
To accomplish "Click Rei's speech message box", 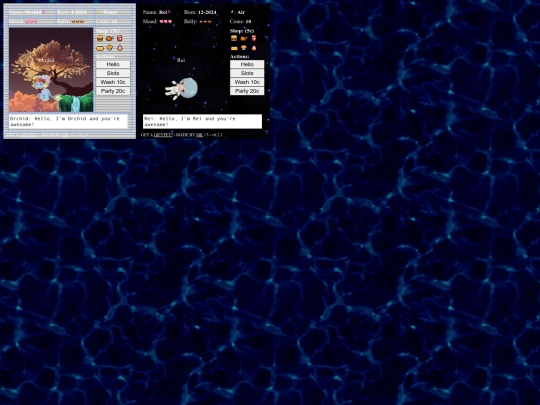I will click(202, 121).
